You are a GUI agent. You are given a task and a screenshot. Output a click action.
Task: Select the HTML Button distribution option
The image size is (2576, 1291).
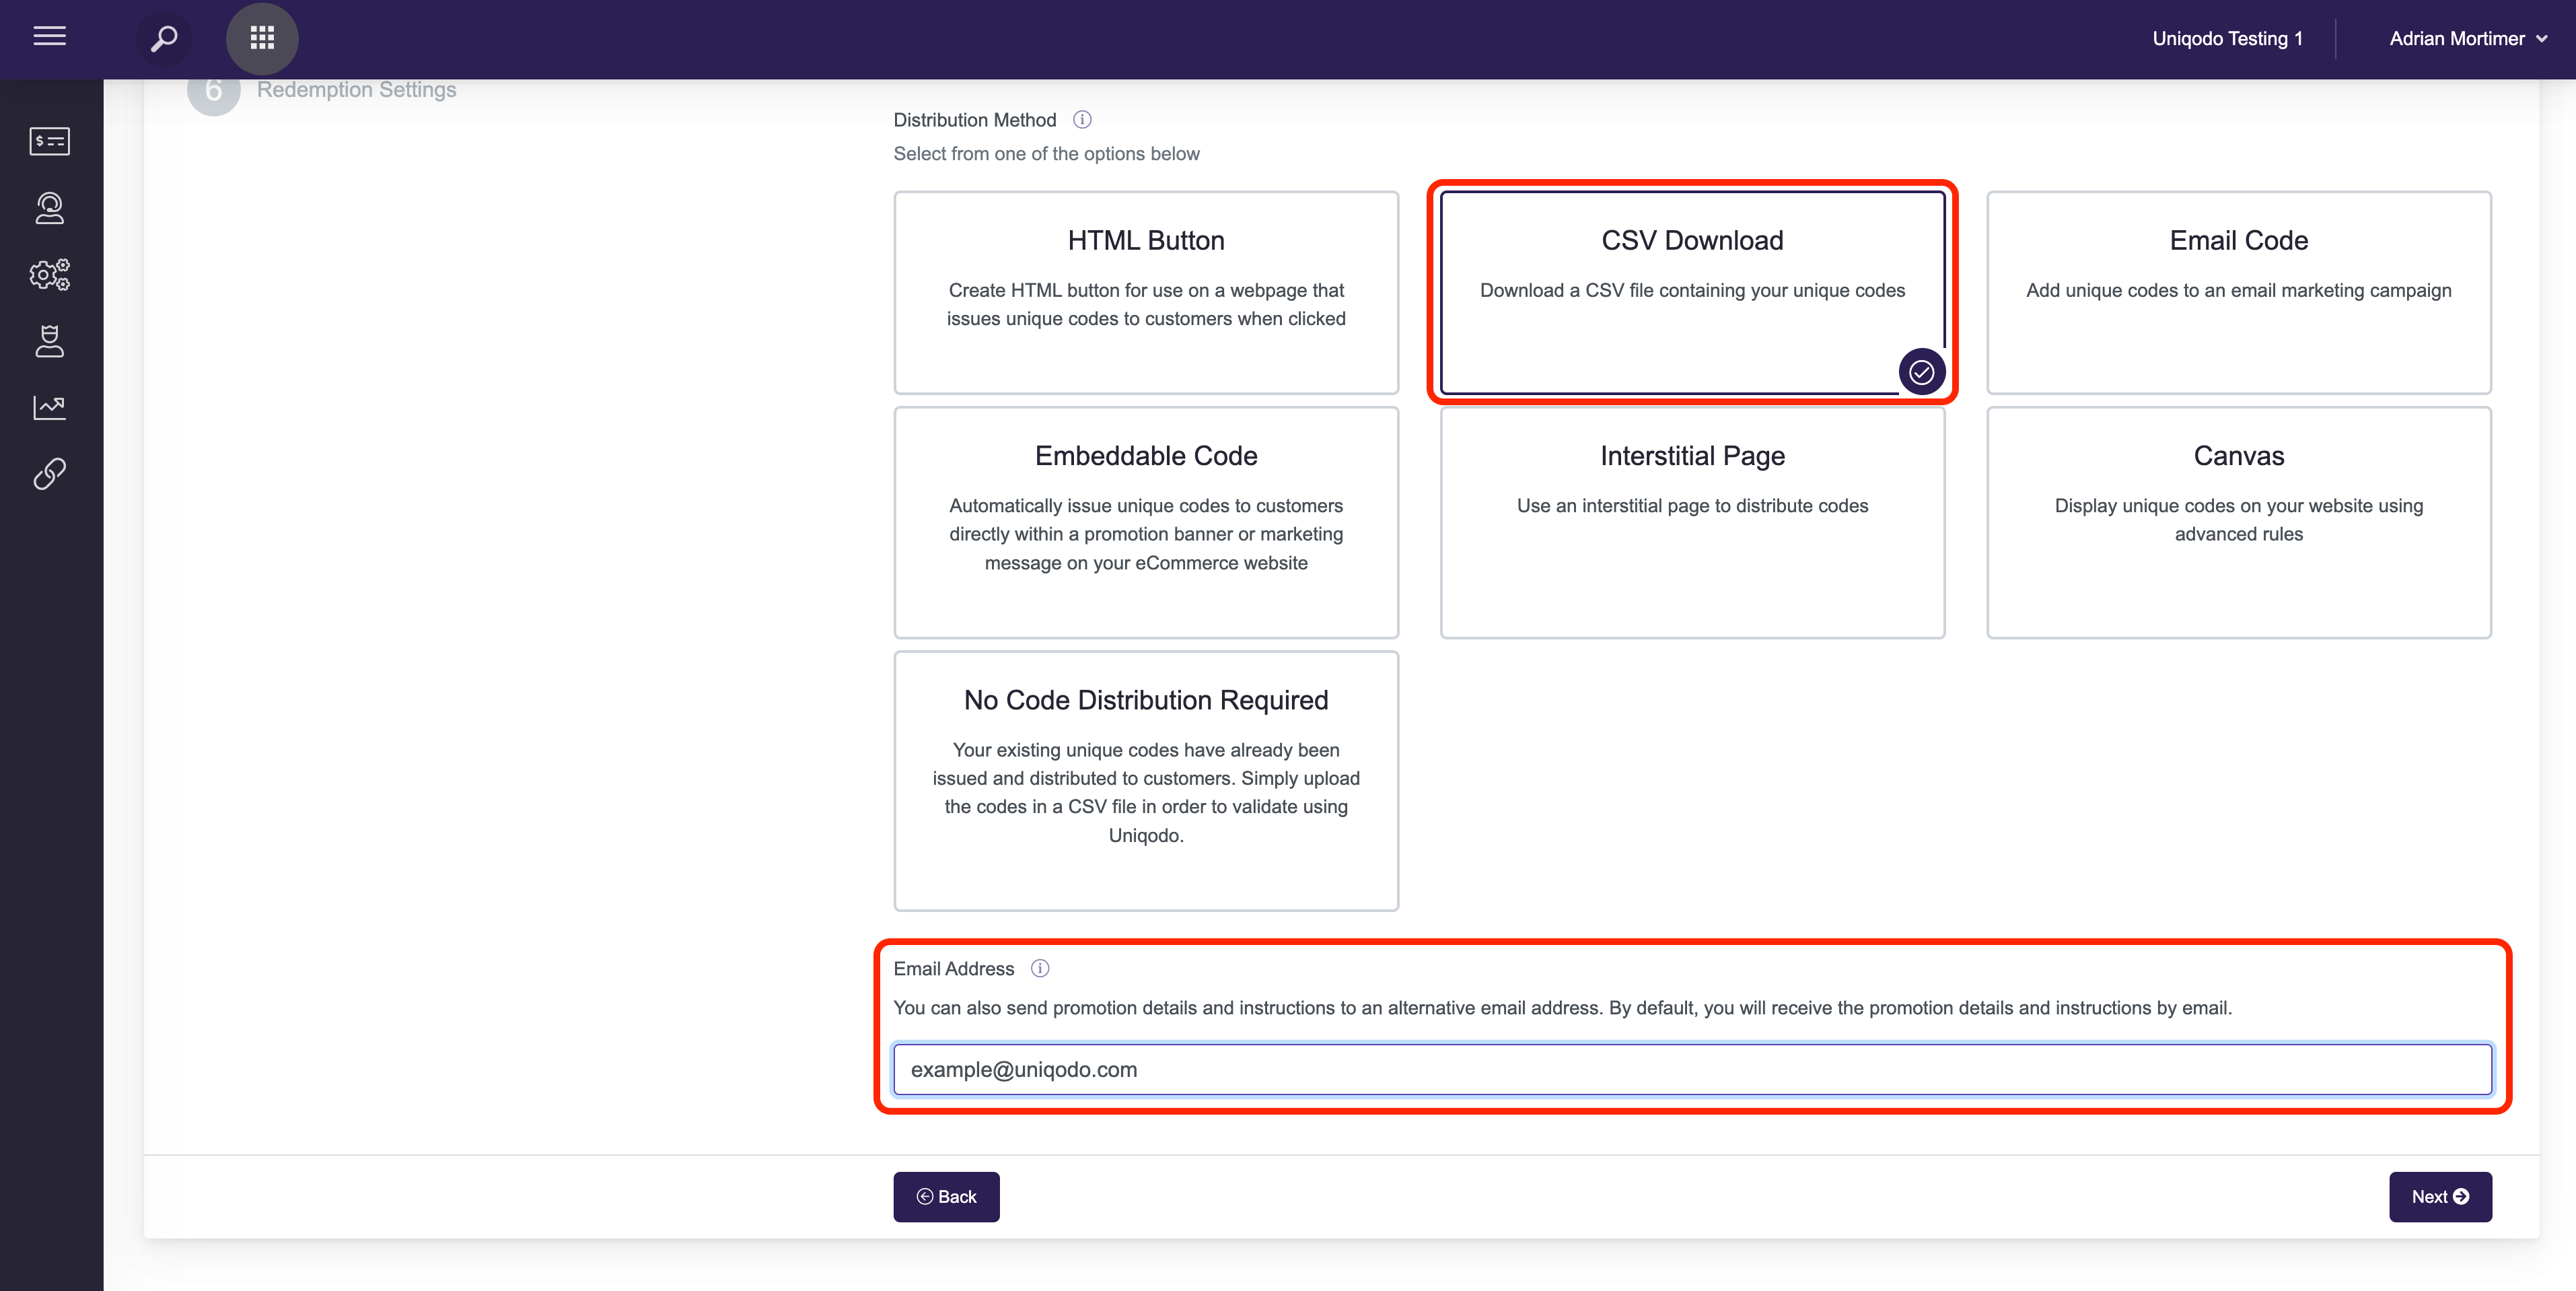click(x=1145, y=292)
